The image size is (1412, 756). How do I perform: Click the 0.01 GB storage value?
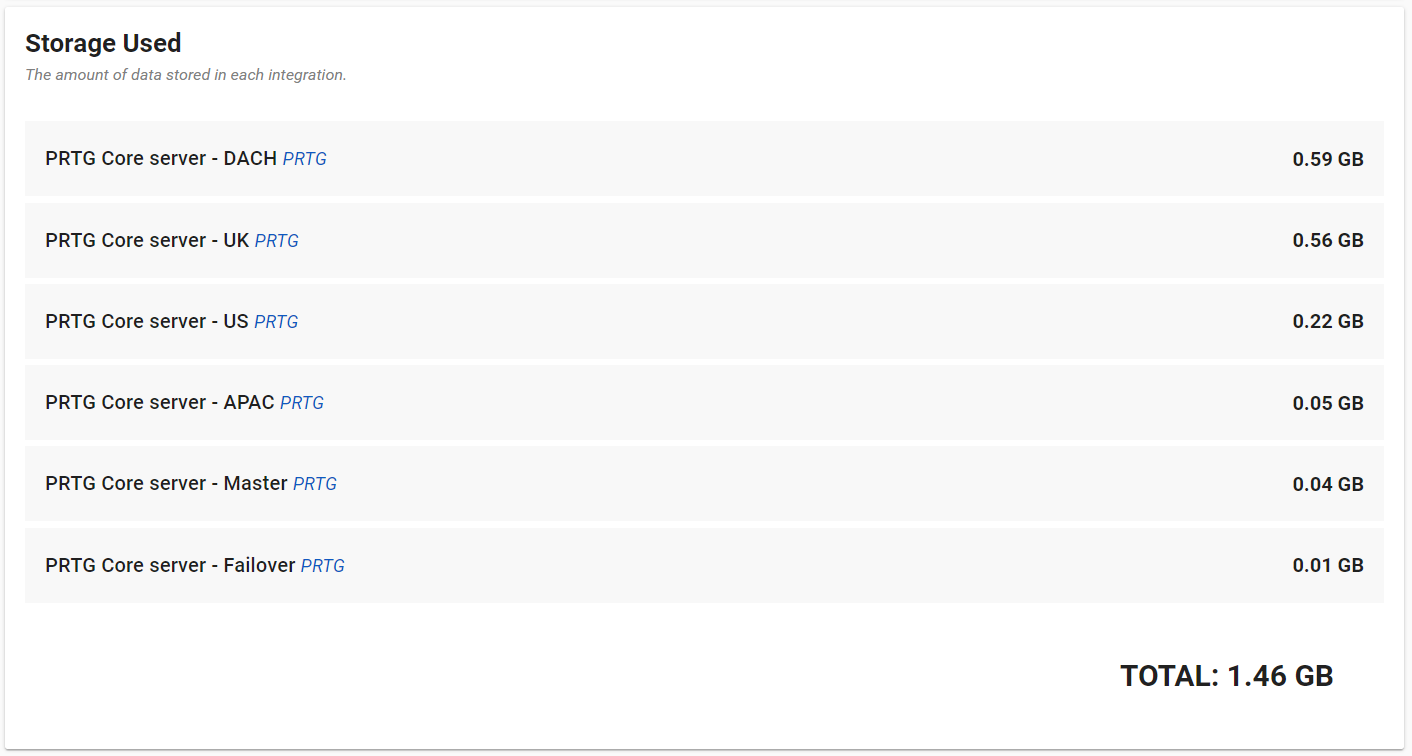click(1327, 566)
